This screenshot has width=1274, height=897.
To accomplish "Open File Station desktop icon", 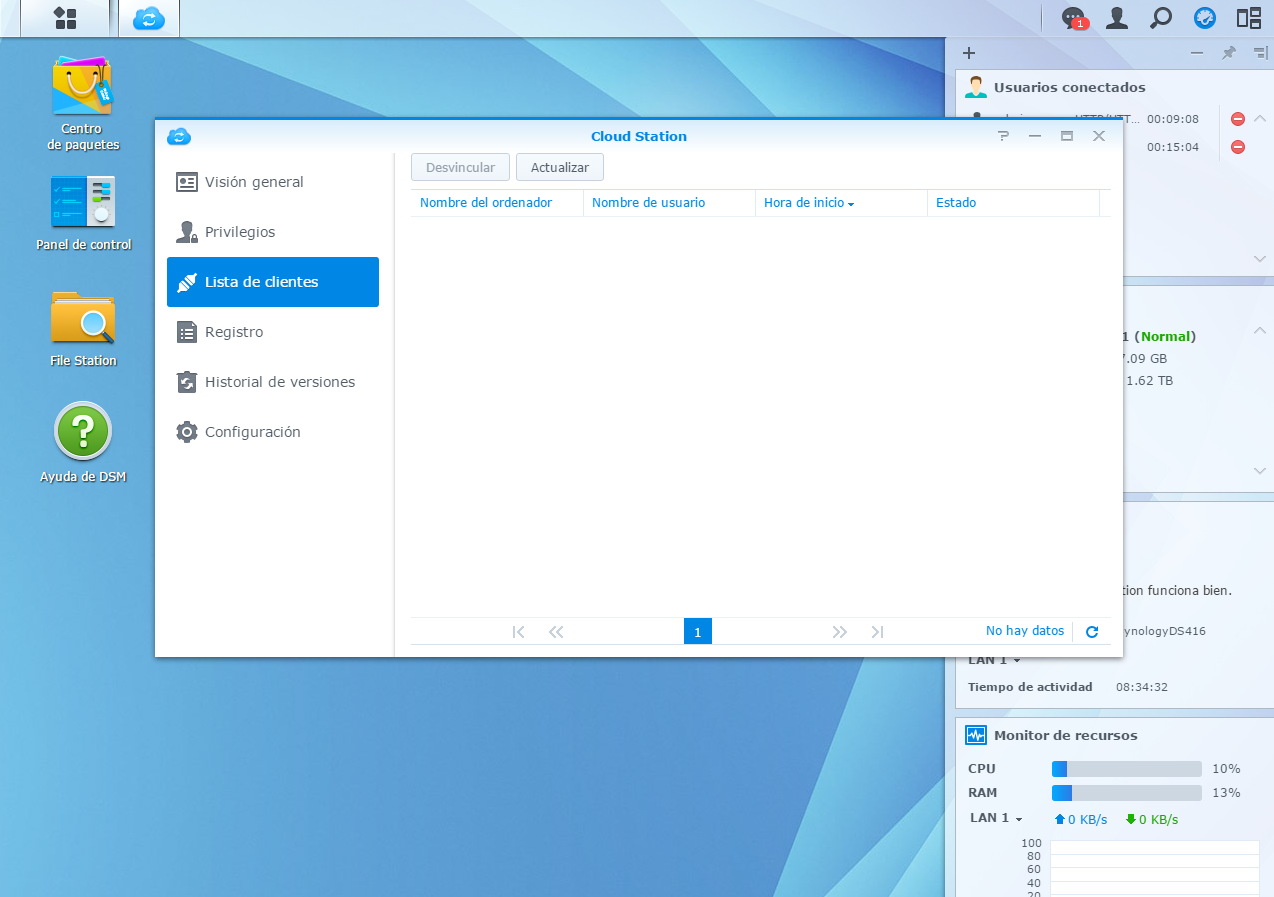I will [x=83, y=330].
